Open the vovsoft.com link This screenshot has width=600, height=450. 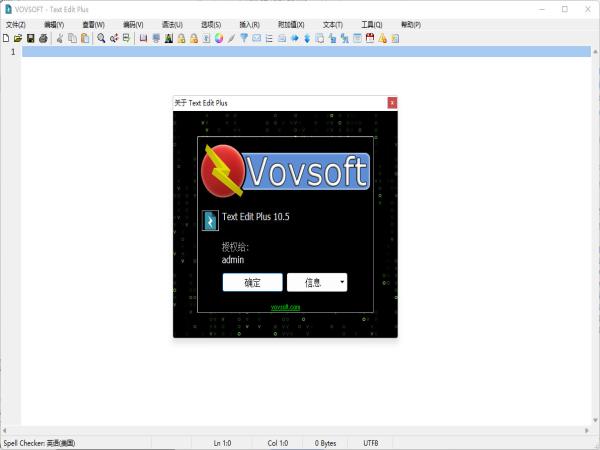tap(285, 307)
